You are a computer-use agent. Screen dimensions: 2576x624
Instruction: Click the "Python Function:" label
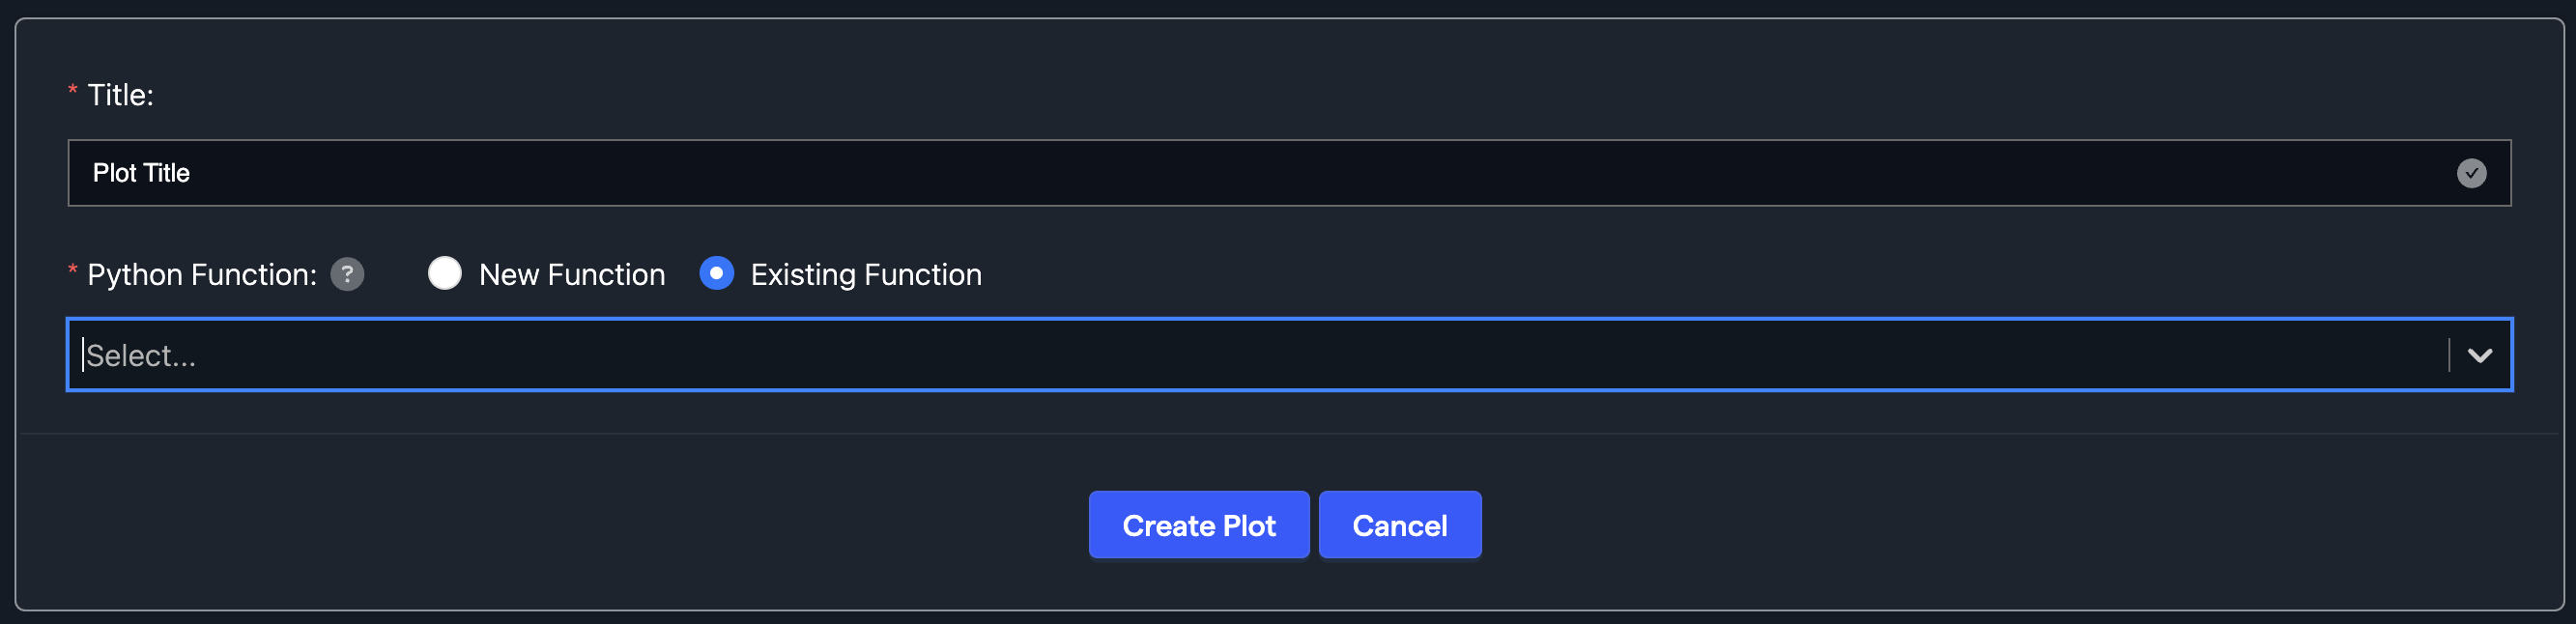(202, 275)
